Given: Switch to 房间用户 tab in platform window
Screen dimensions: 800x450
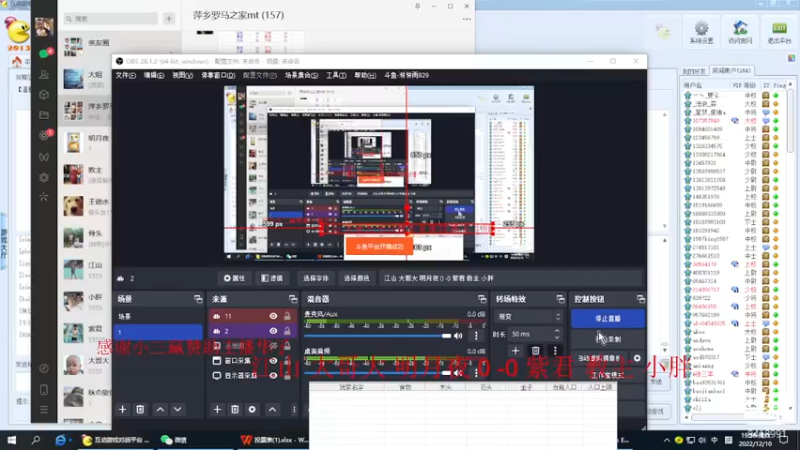Looking at the screenshot, I should click(x=731, y=71).
